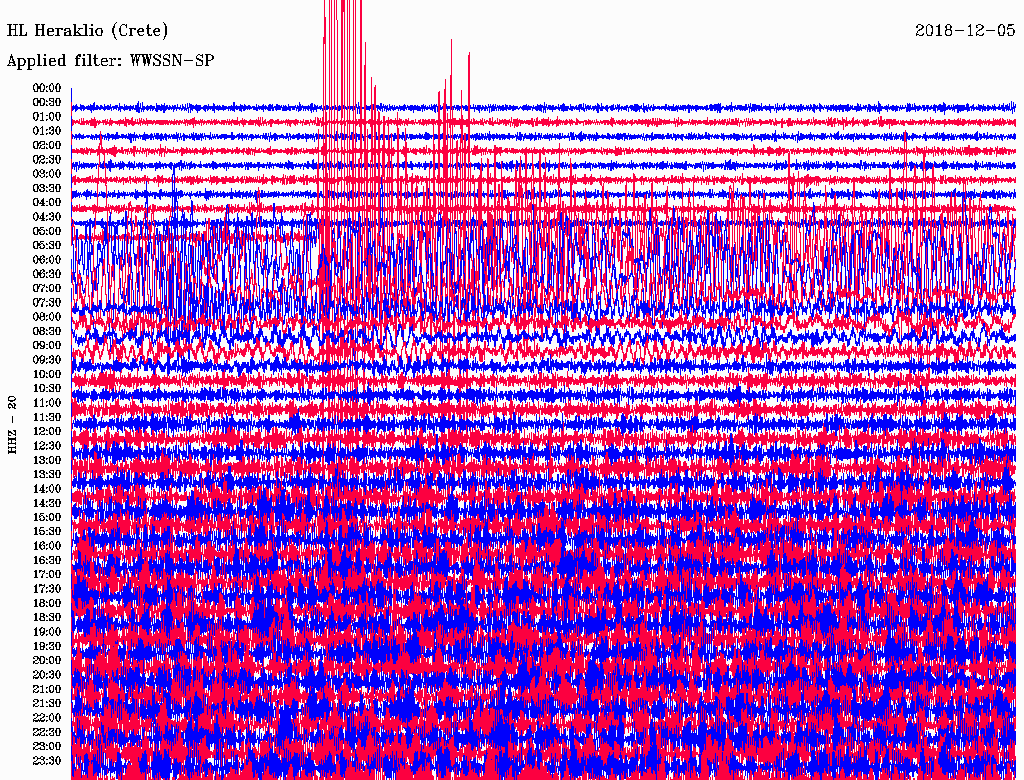Click the 23:00 time label
This screenshot has height=780, width=1024.
pos(47,747)
